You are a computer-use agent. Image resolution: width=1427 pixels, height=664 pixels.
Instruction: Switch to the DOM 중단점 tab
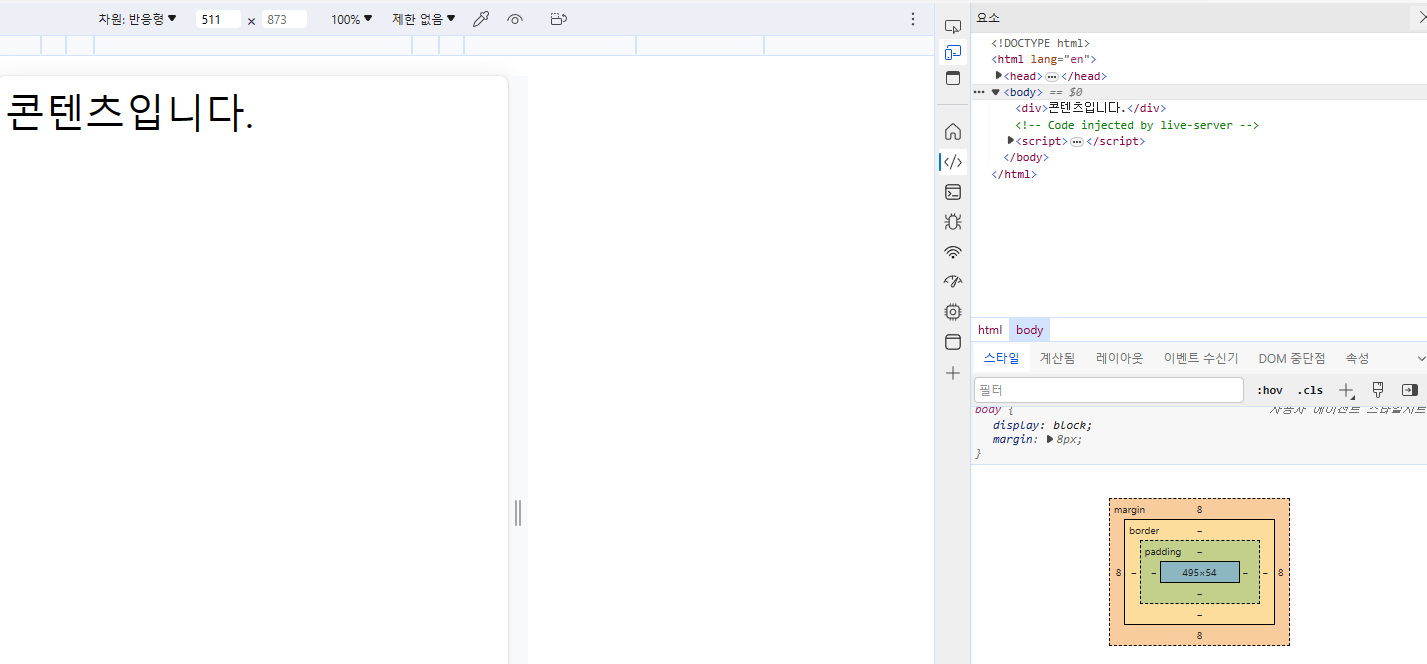coord(1291,358)
